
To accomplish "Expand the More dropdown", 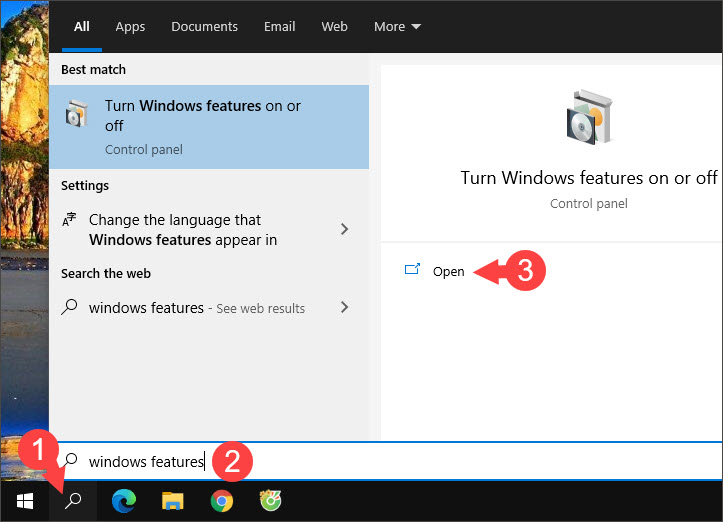I will (397, 27).
